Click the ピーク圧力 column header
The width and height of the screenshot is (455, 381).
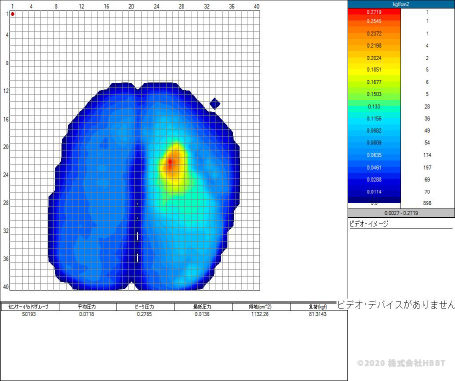tap(144, 306)
